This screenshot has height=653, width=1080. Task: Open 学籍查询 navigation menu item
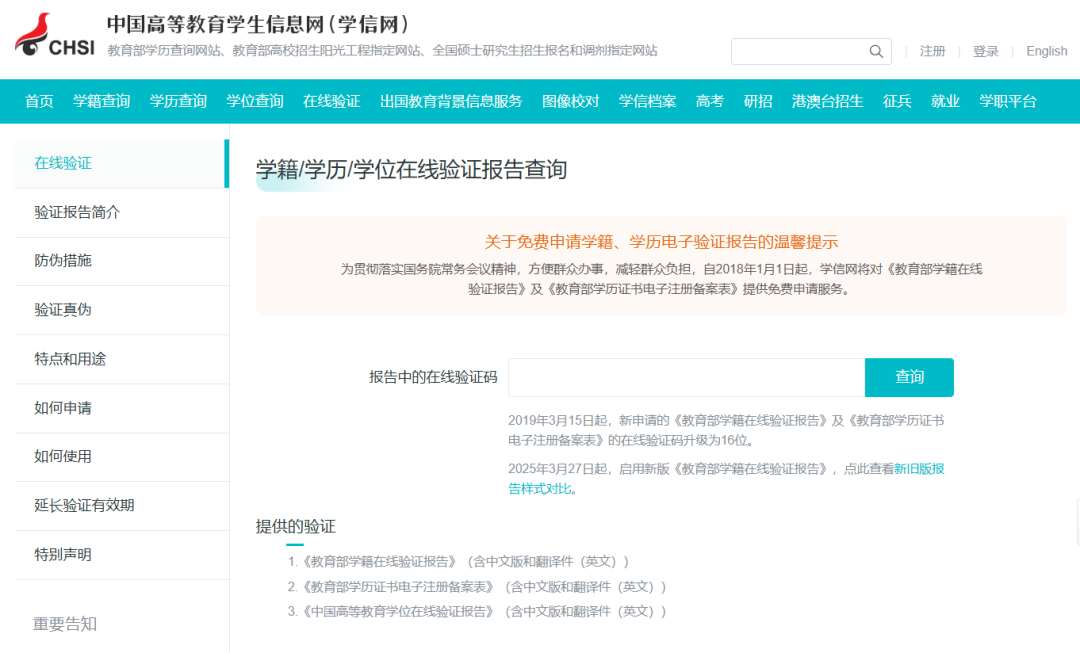click(101, 101)
